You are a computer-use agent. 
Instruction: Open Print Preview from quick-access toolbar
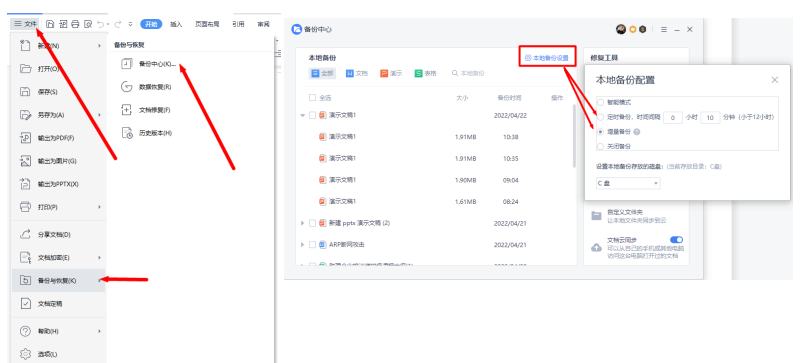88,24
